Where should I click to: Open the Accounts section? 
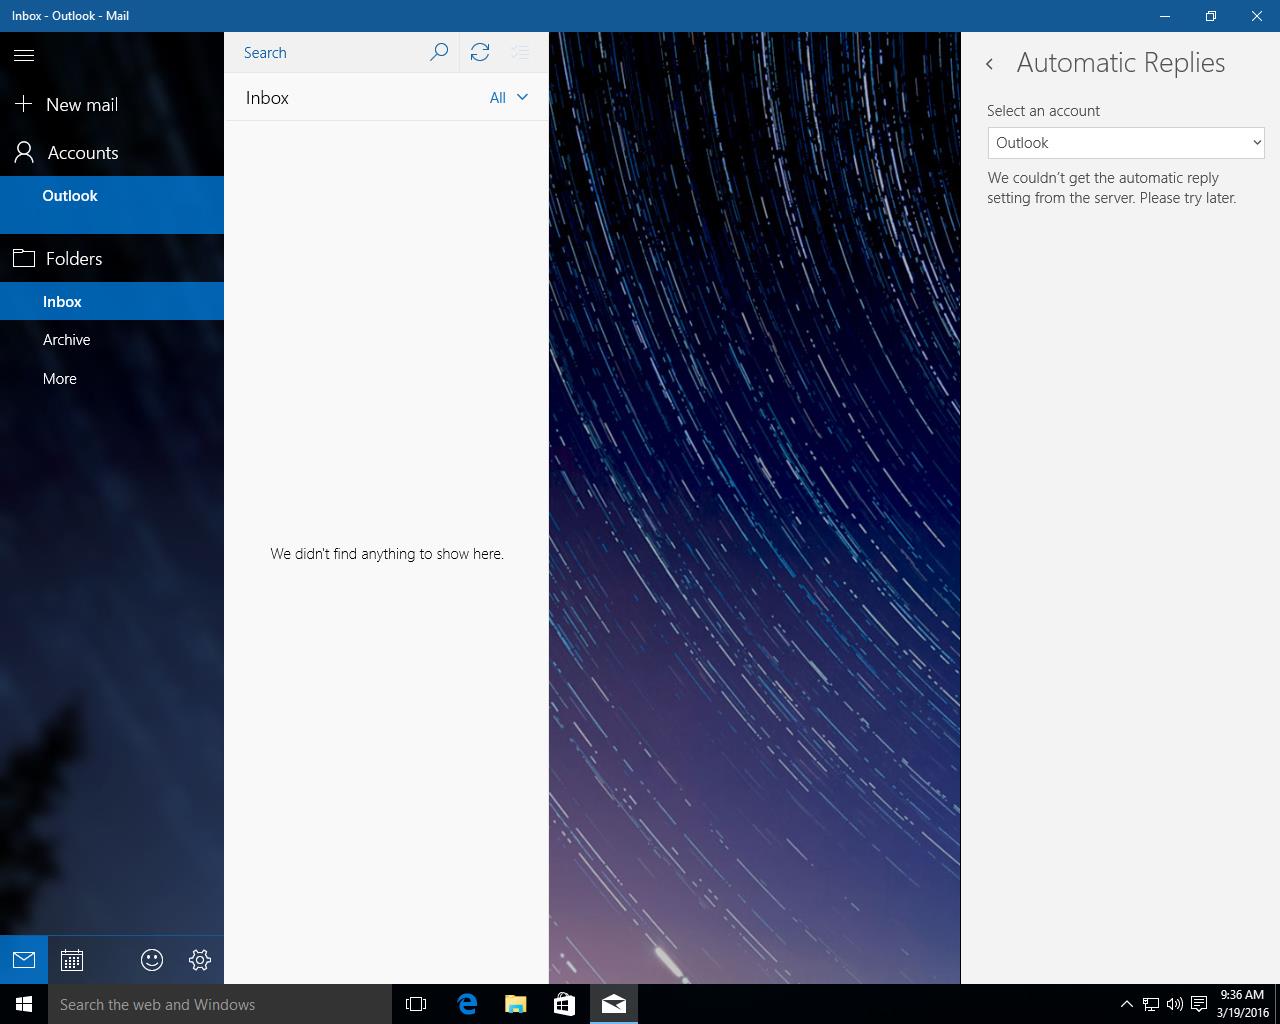[x=112, y=152]
